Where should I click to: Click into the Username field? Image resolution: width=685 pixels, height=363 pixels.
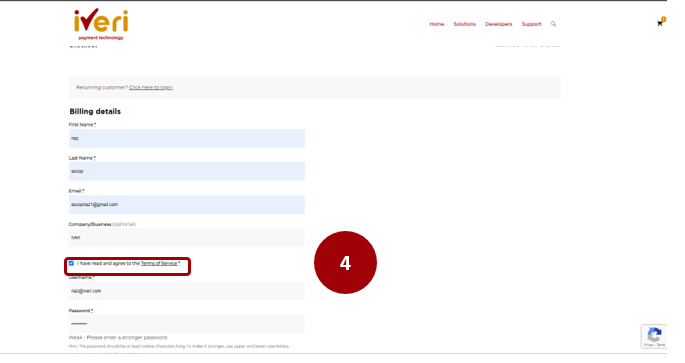[187, 291]
